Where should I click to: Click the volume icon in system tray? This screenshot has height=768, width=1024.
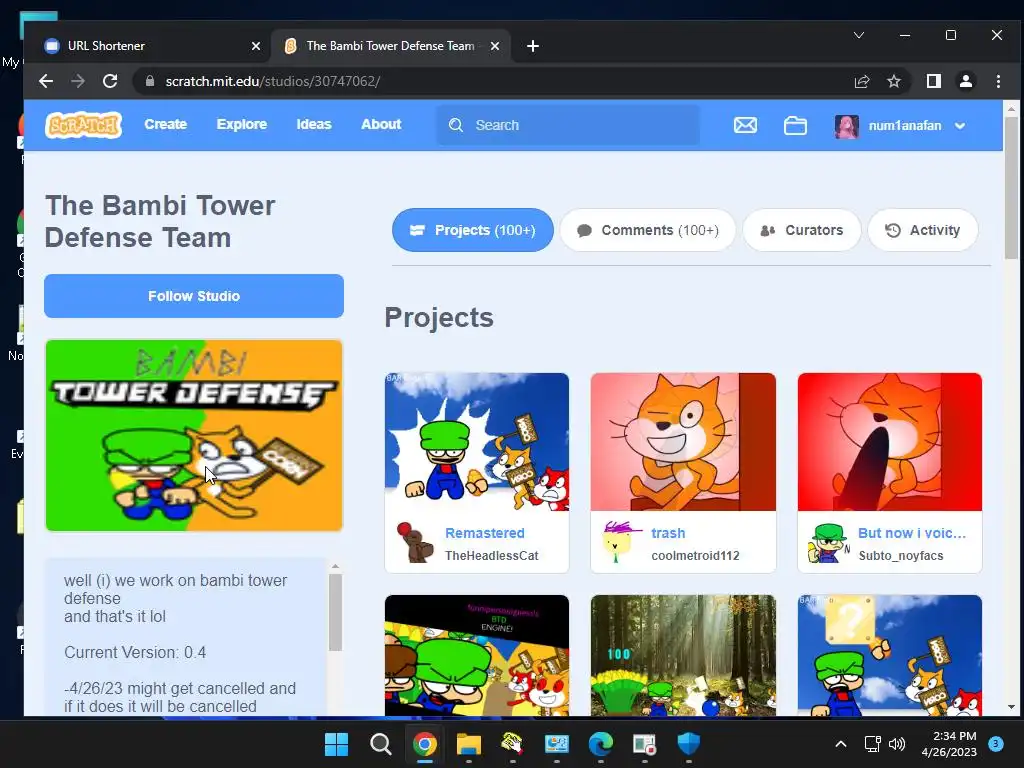[897, 744]
